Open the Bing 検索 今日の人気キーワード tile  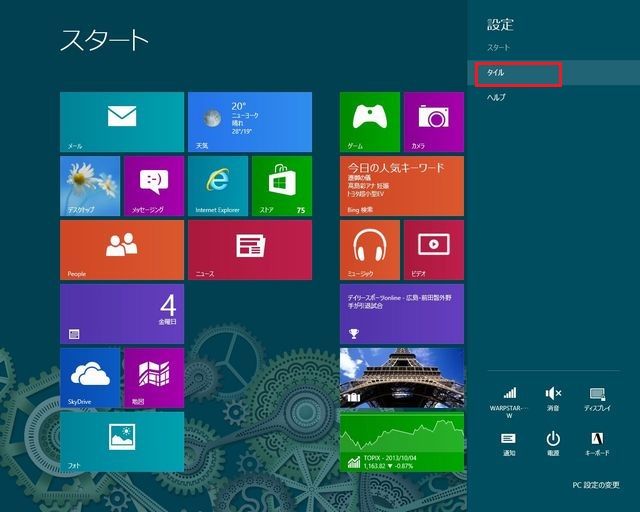pos(402,186)
